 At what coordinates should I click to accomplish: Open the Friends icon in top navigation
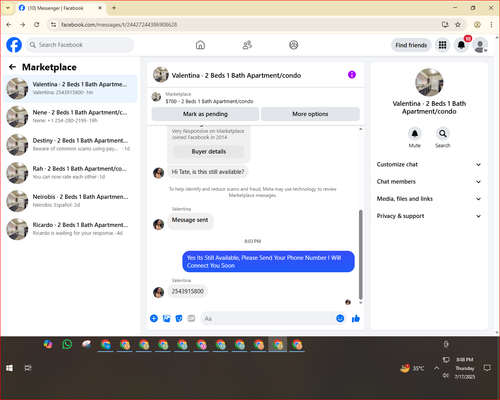247,45
